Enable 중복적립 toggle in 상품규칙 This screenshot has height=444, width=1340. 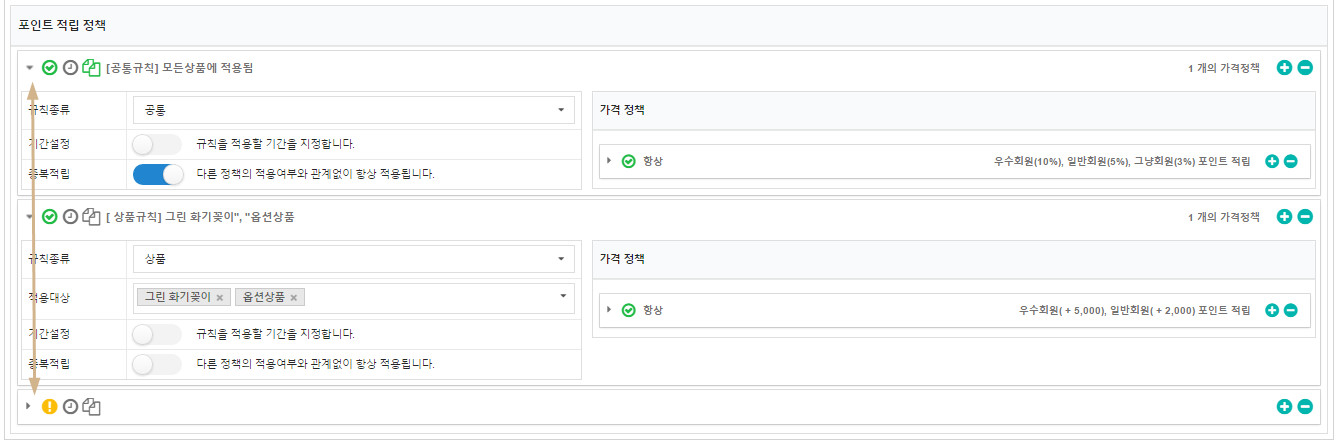pos(158,364)
